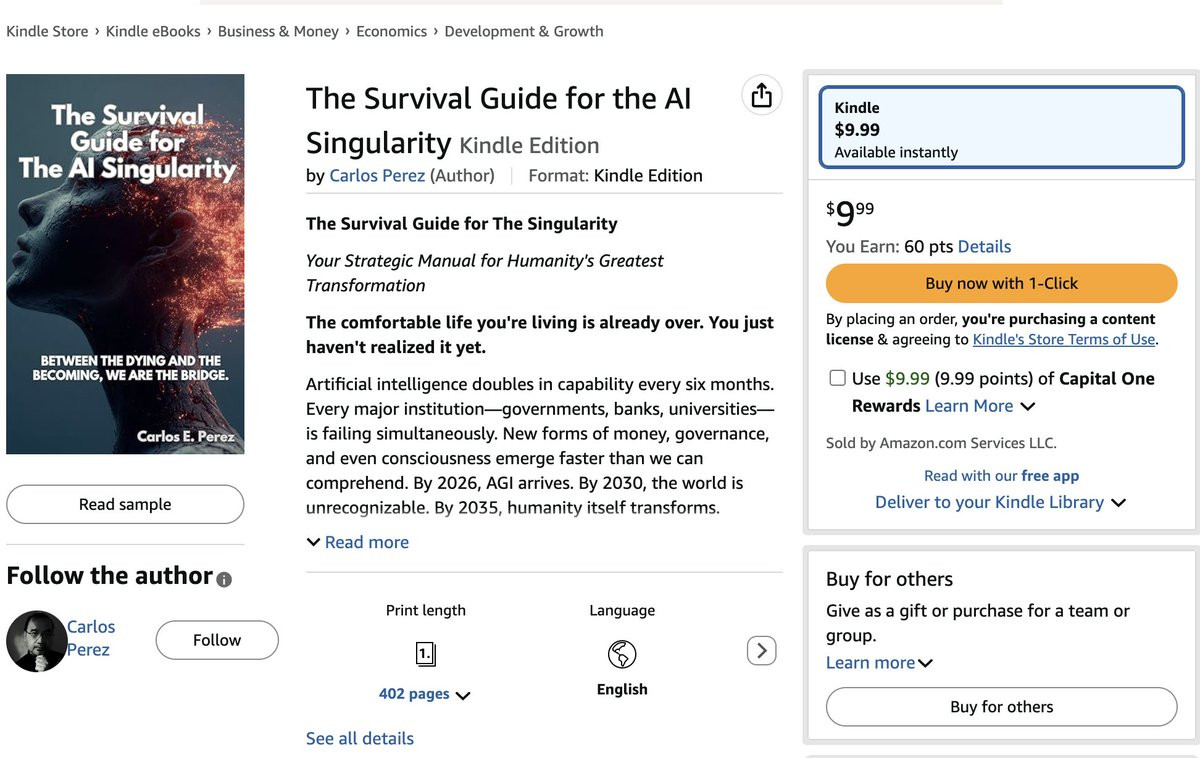Open the book cover image

tap(125, 264)
